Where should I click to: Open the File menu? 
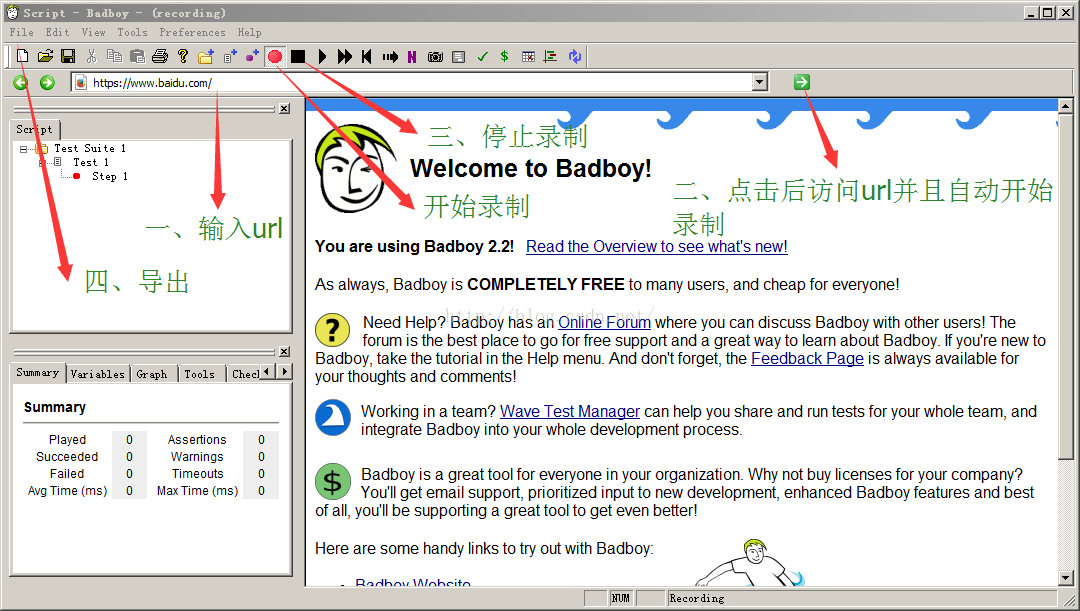21,32
